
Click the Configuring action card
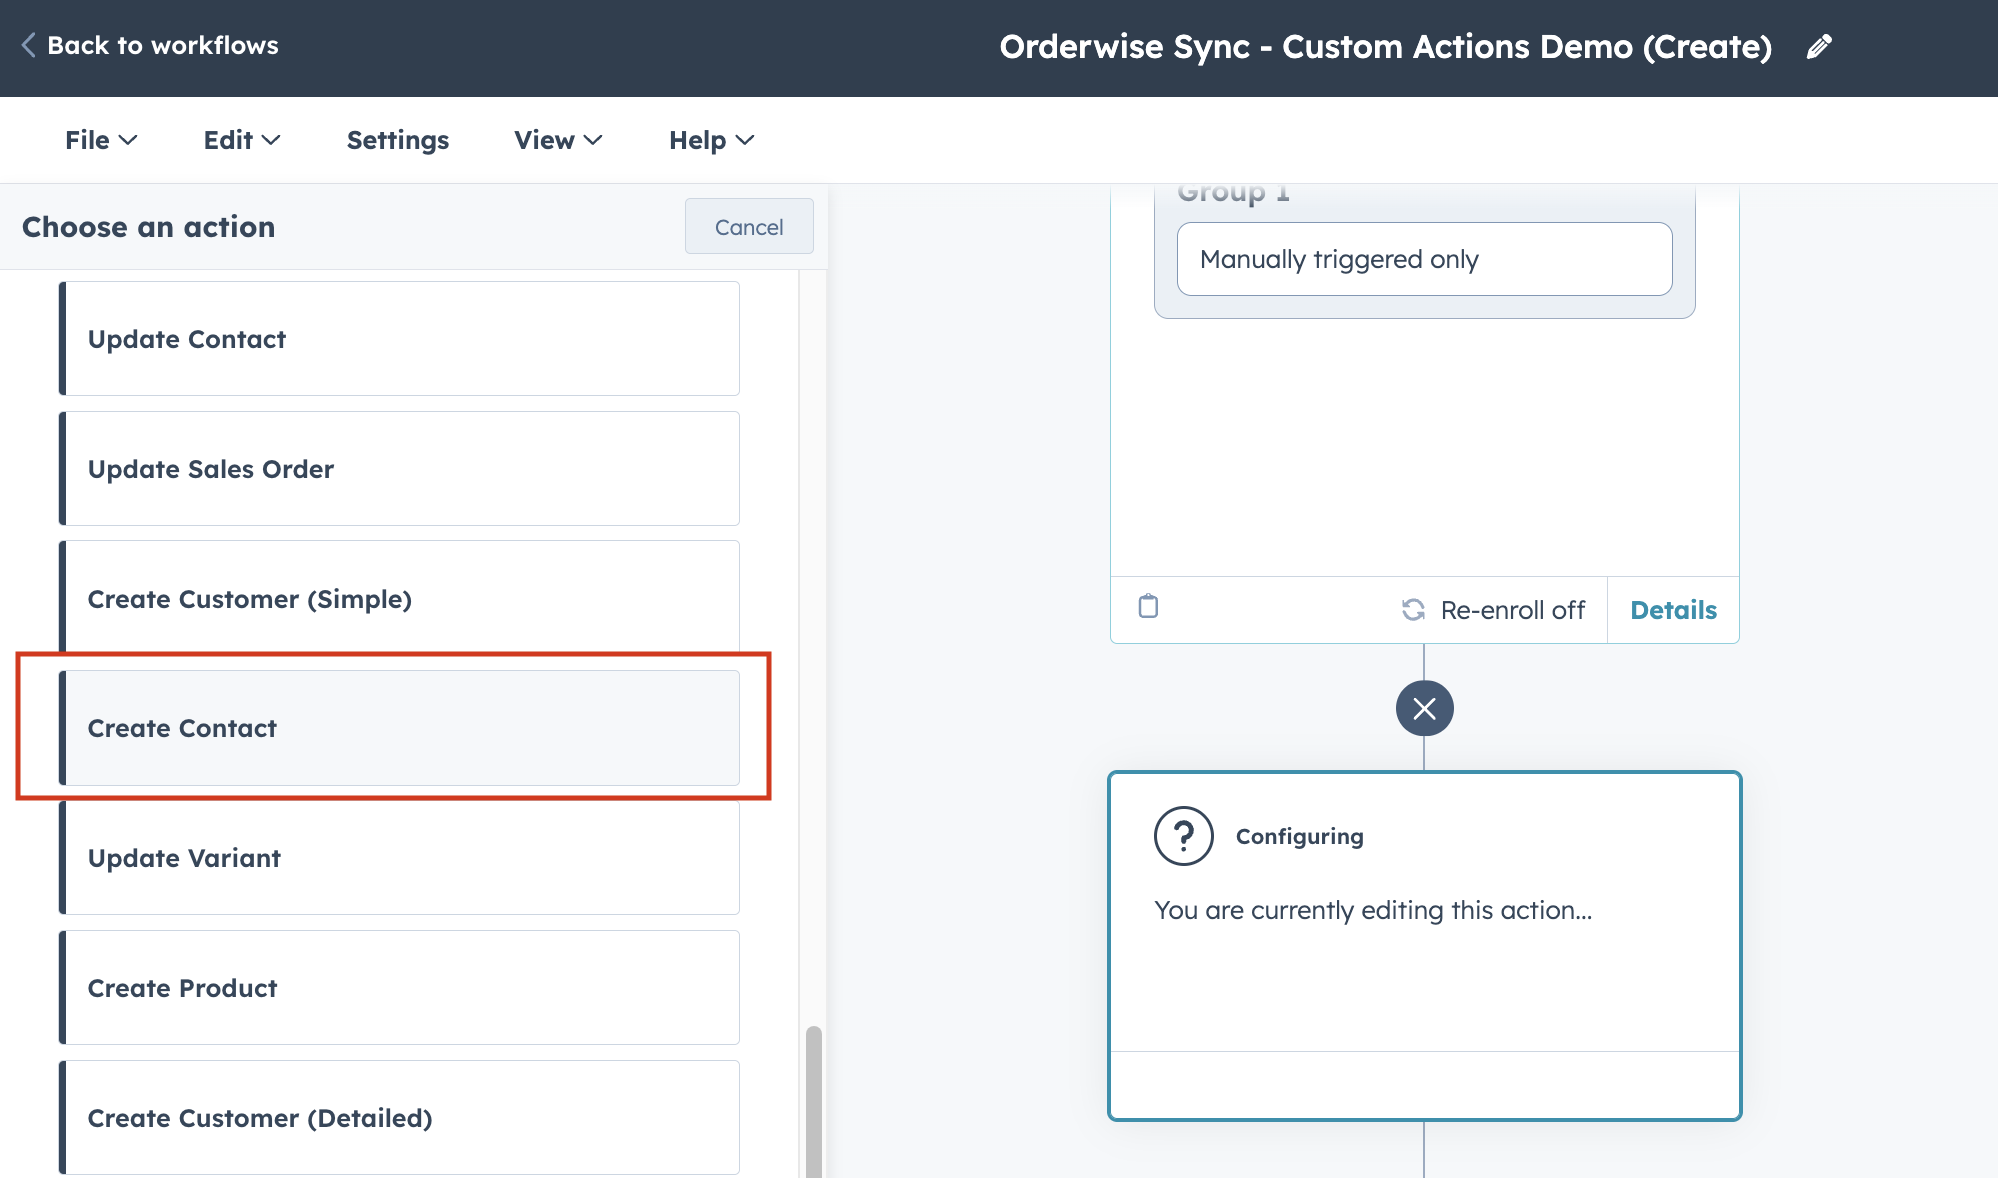[1424, 946]
